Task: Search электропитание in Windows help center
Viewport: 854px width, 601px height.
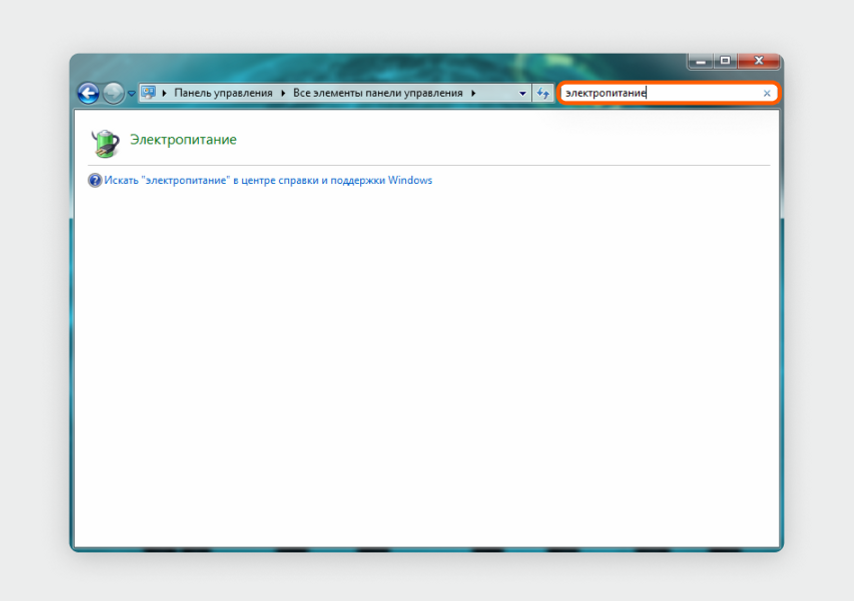Action: point(268,180)
